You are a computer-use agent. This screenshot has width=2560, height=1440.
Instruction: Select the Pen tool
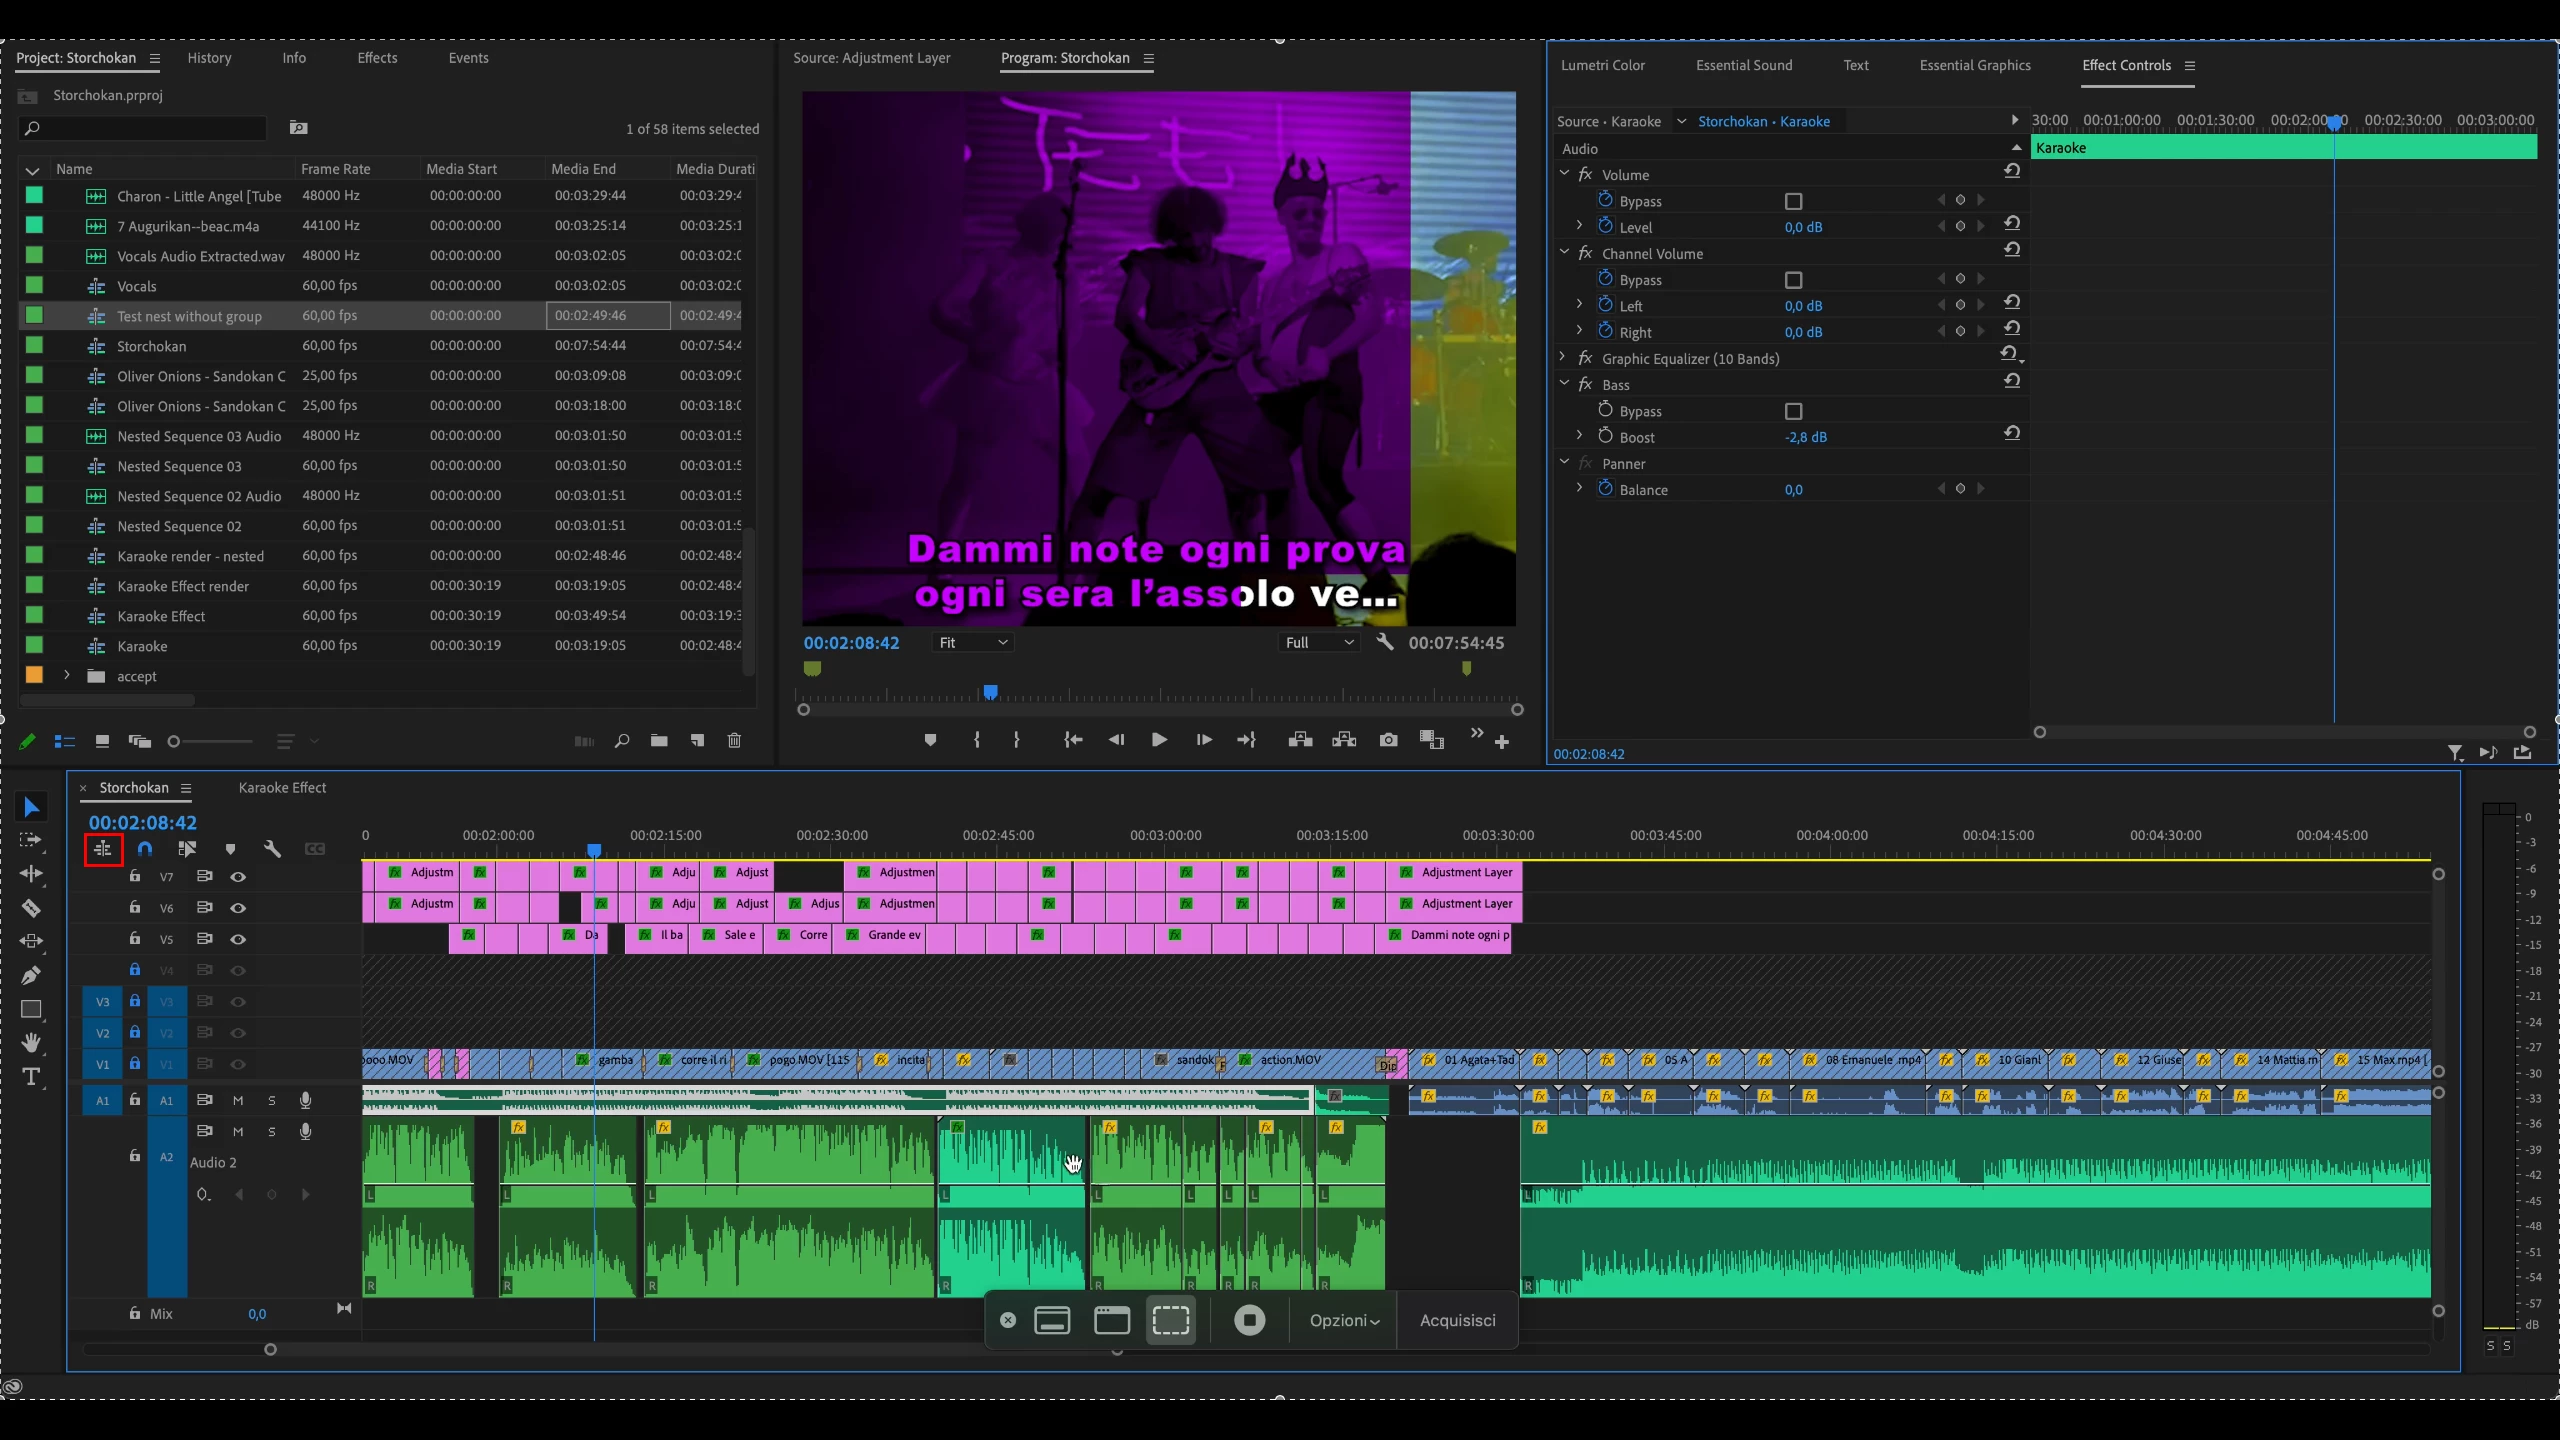pos(31,975)
